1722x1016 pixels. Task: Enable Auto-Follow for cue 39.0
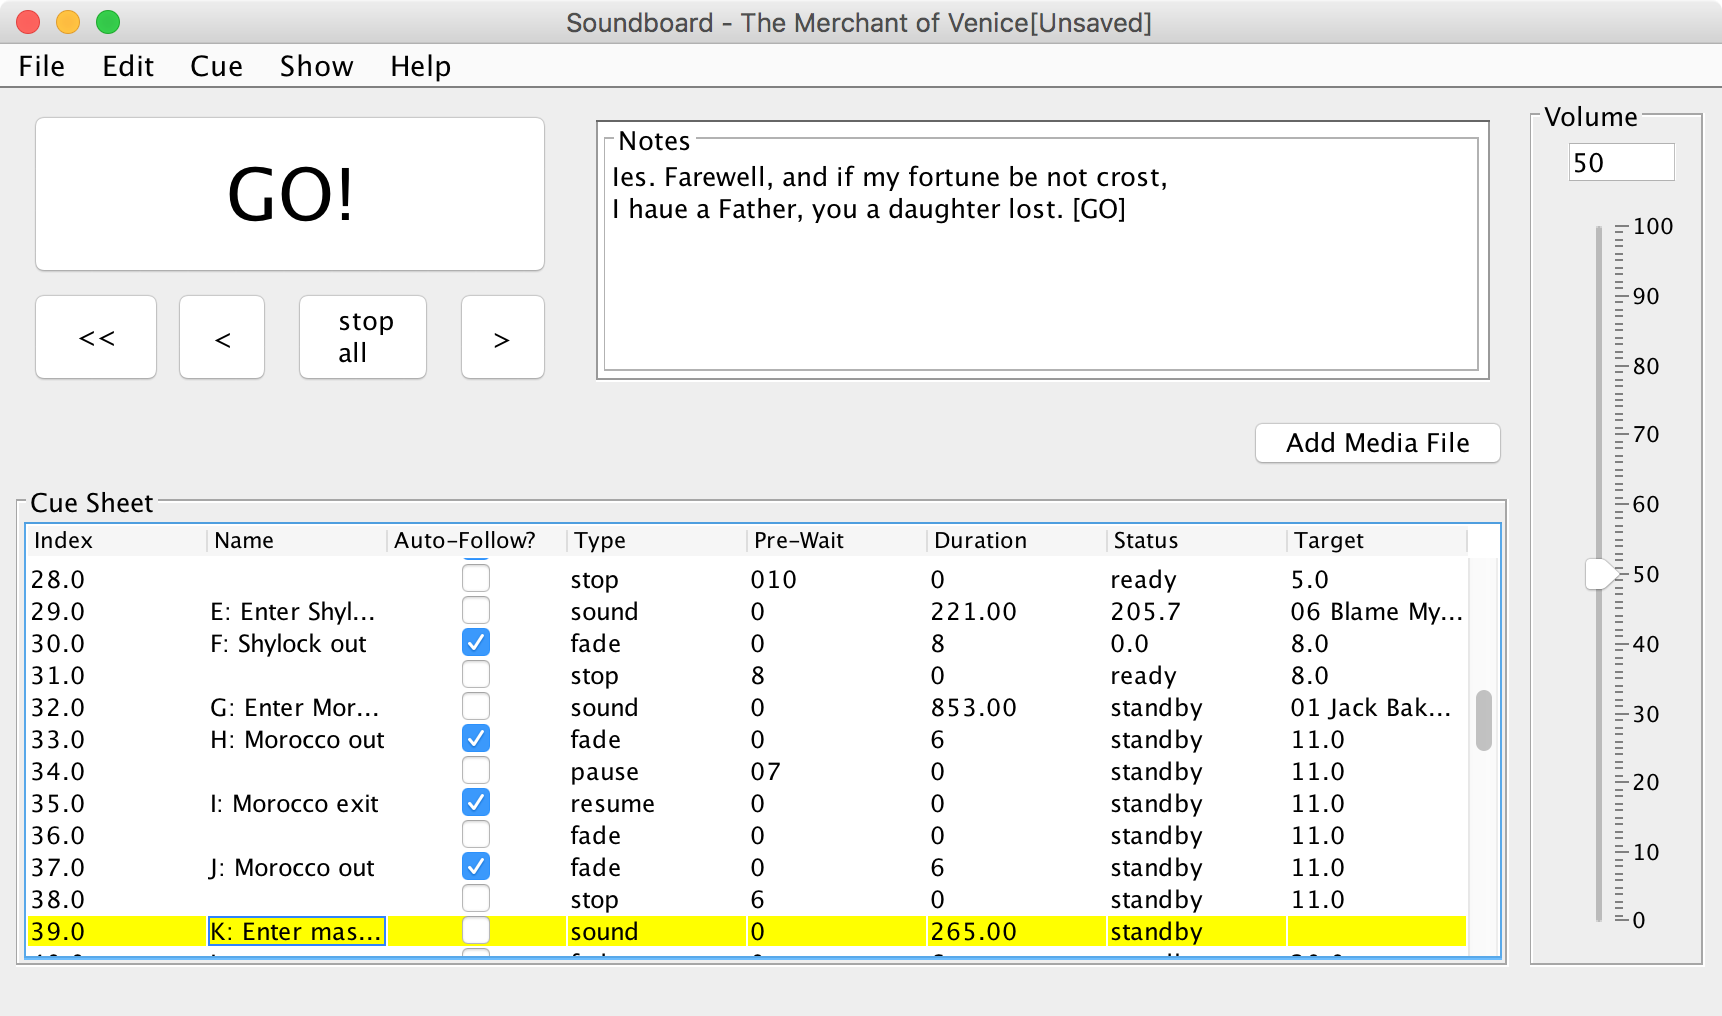(x=476, y=930)
